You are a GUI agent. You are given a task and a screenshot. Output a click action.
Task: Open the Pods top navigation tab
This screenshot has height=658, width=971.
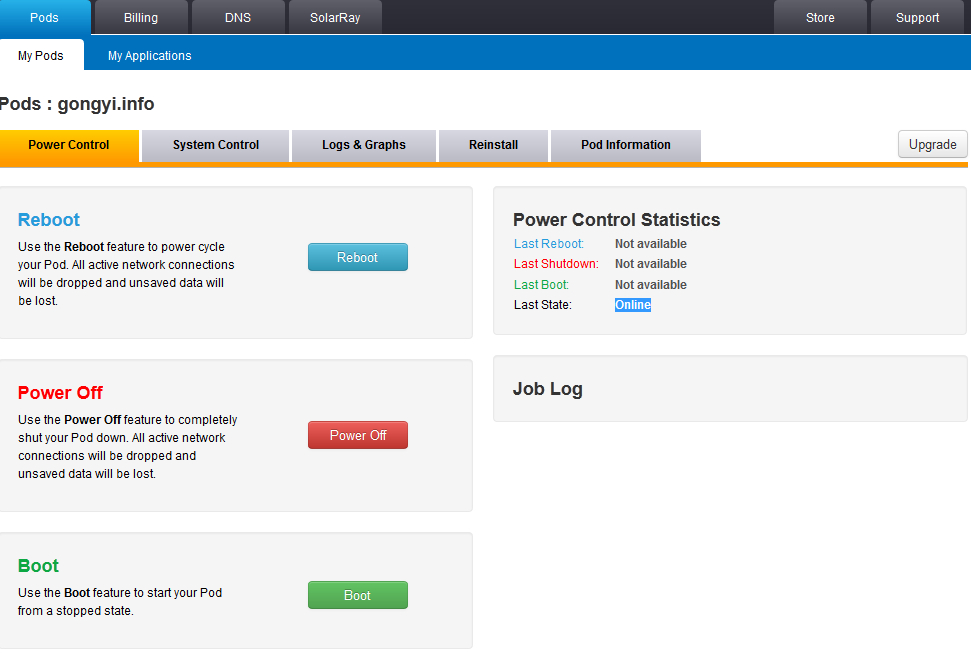pyautogui.click(x=44, y=17)
